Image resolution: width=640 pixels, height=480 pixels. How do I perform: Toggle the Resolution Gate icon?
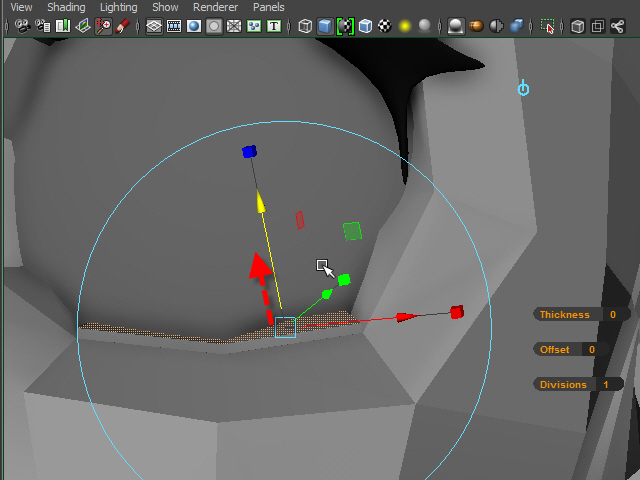(194, 27)
